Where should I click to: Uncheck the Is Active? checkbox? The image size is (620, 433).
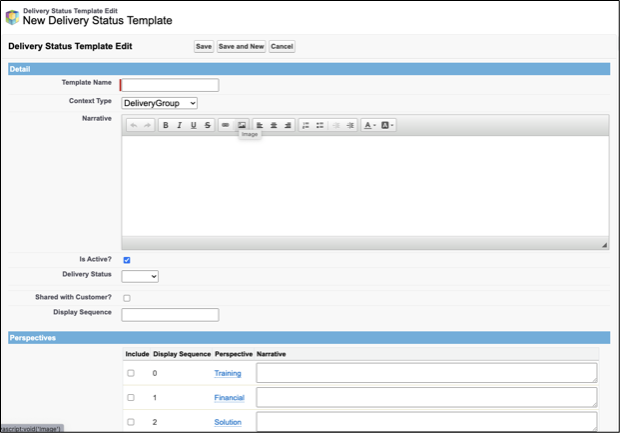click(x=127, y=260)
